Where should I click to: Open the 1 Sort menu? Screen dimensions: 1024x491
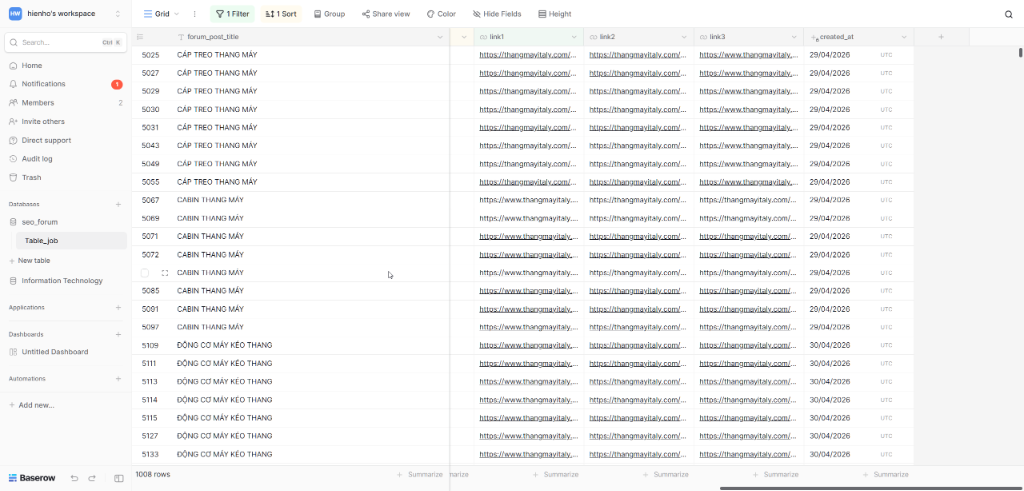(x=281, y=14)
